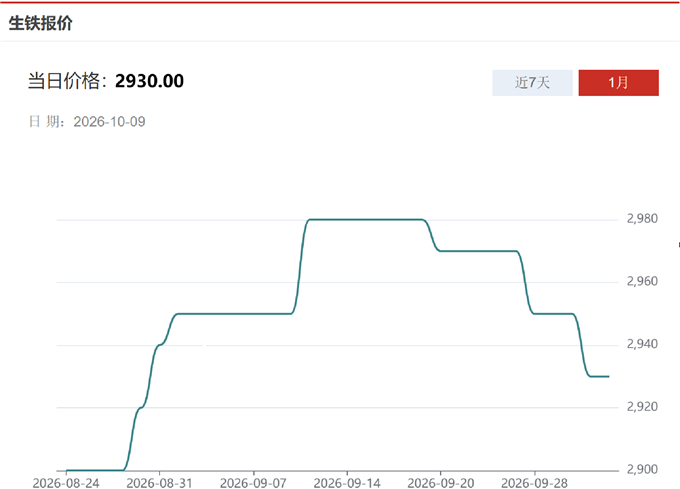Click x-axis label 2026-09-28
Image resolution: width=680 pixels, height=489 pixels.
[534, 483]
